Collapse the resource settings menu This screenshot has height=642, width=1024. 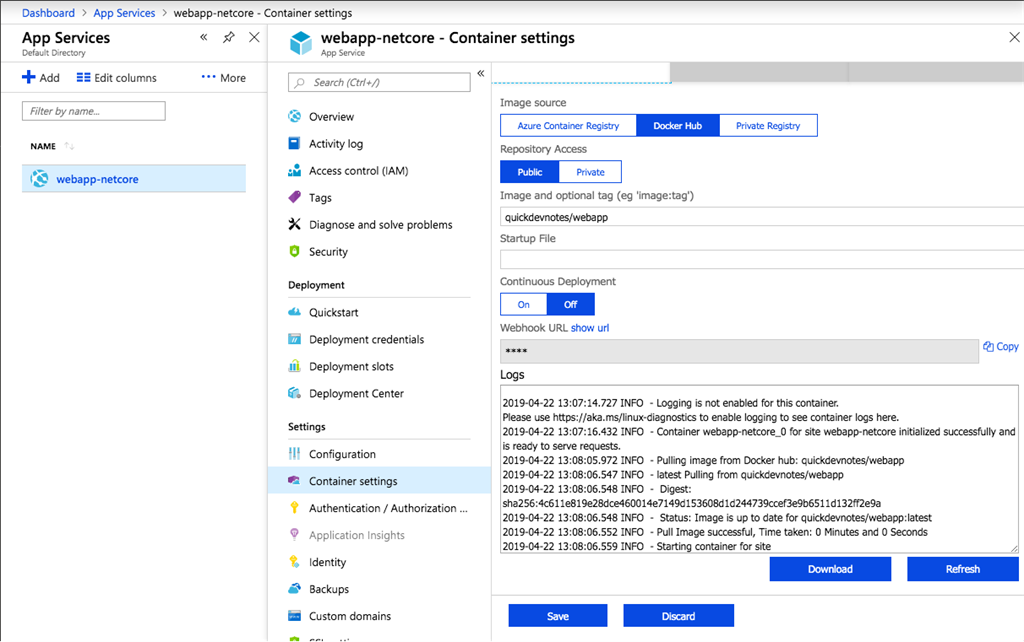point(481,73)
